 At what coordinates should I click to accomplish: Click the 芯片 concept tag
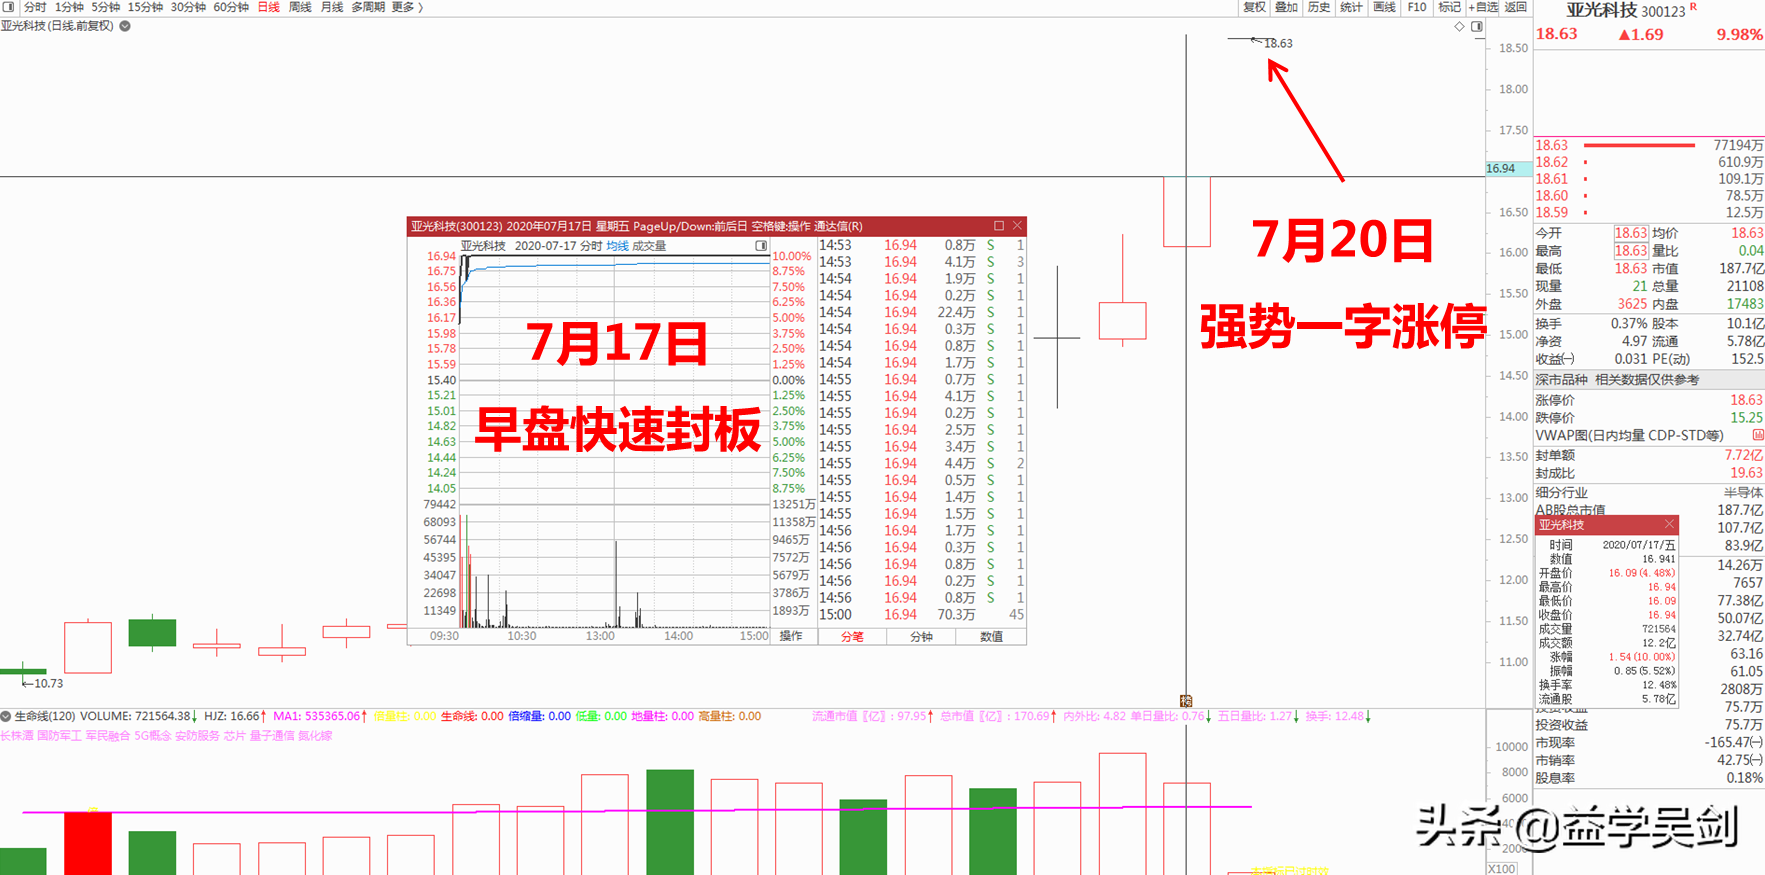pyautogui.click(x=235, y=736)
